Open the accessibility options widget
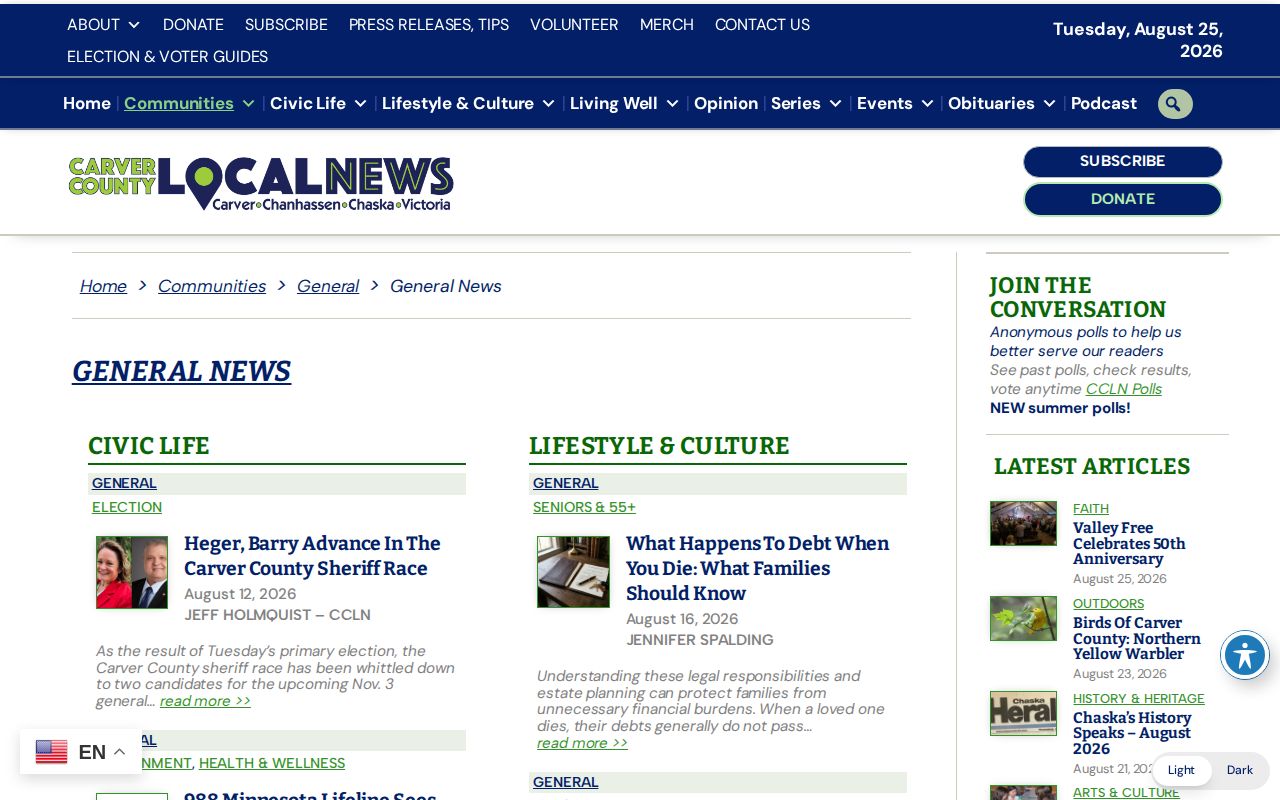This screenshot has width=1280, height=800. (x=1245, y=656)
